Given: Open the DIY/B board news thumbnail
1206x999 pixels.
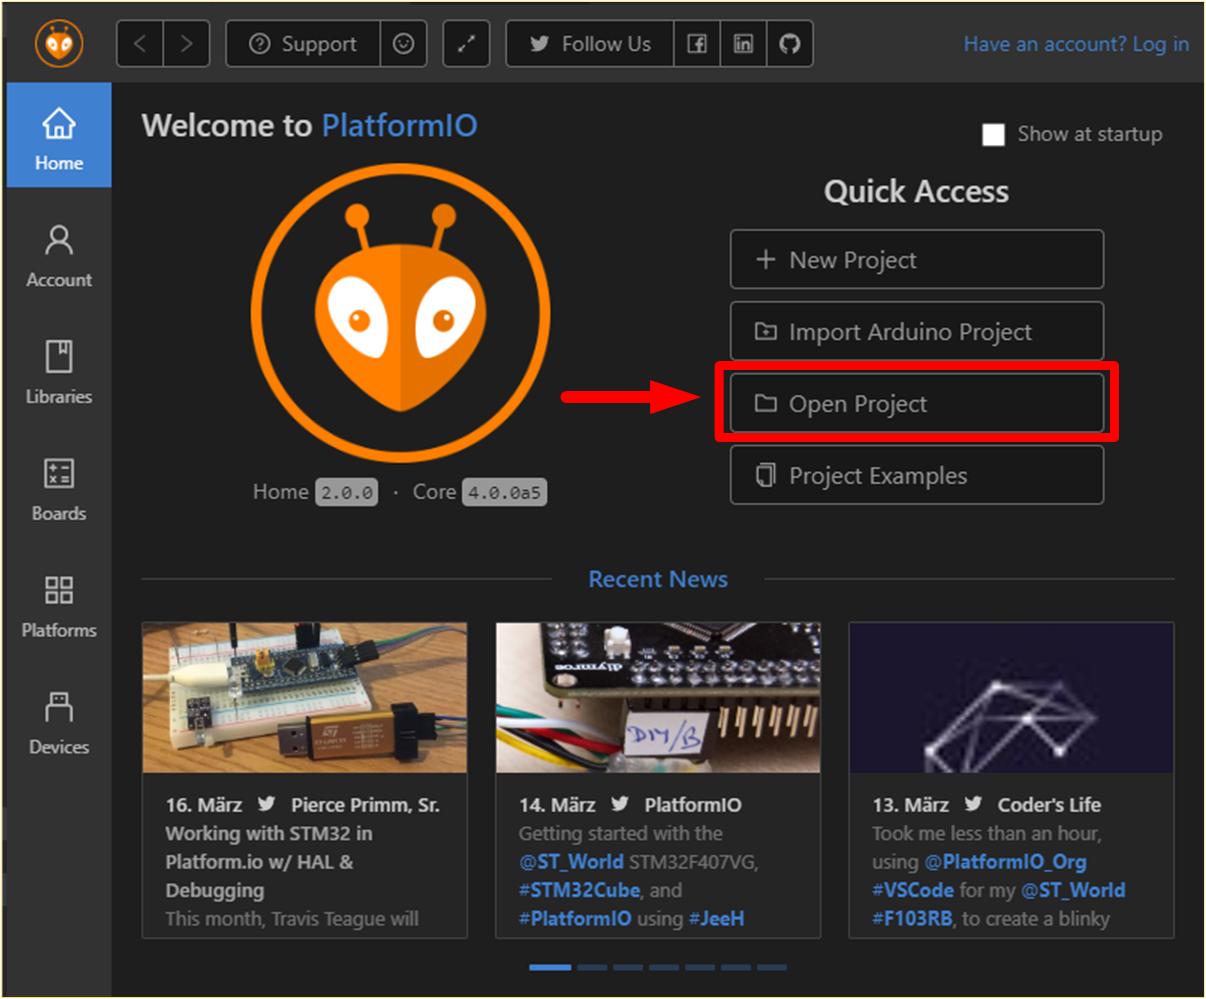Looking at the screenshot, I should coord(658,698).
